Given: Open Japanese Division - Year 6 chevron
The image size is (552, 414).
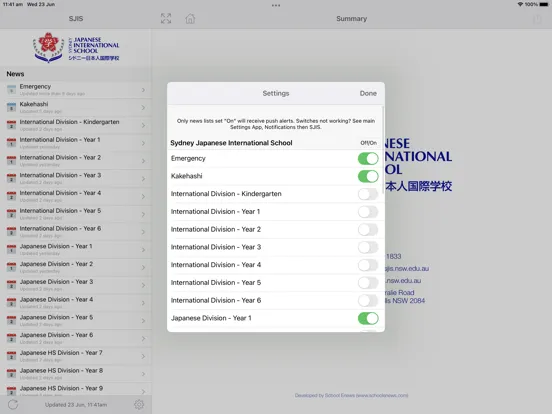Looking at the screenshot, I should [x=143, y=338].
